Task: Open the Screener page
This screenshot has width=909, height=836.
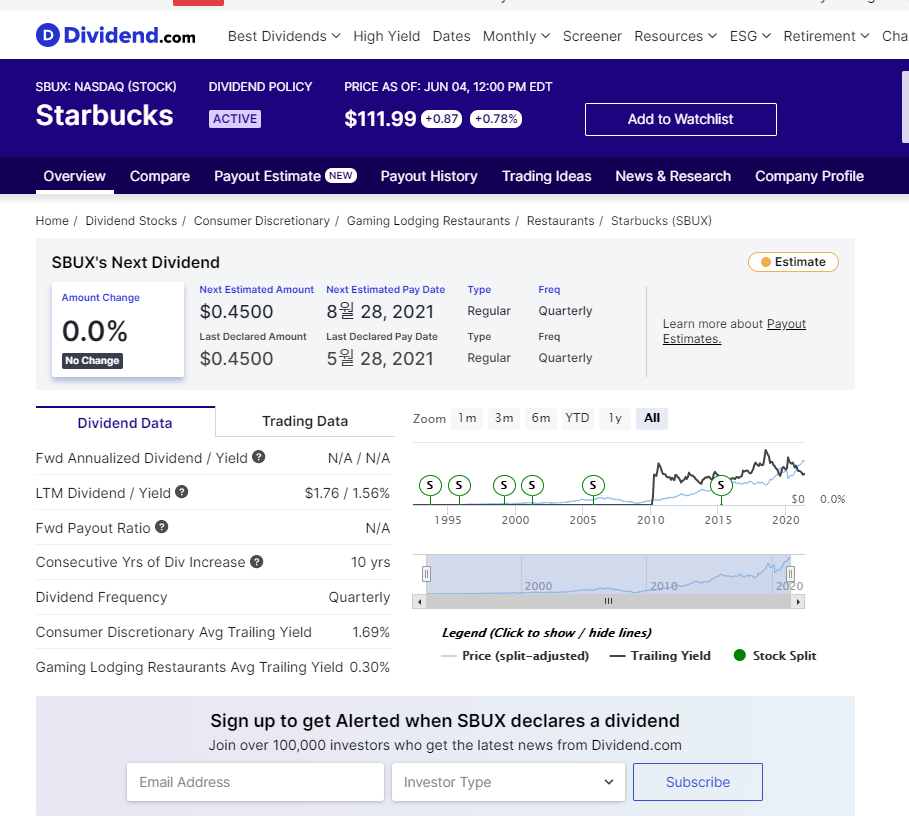Action: (592, 36)
